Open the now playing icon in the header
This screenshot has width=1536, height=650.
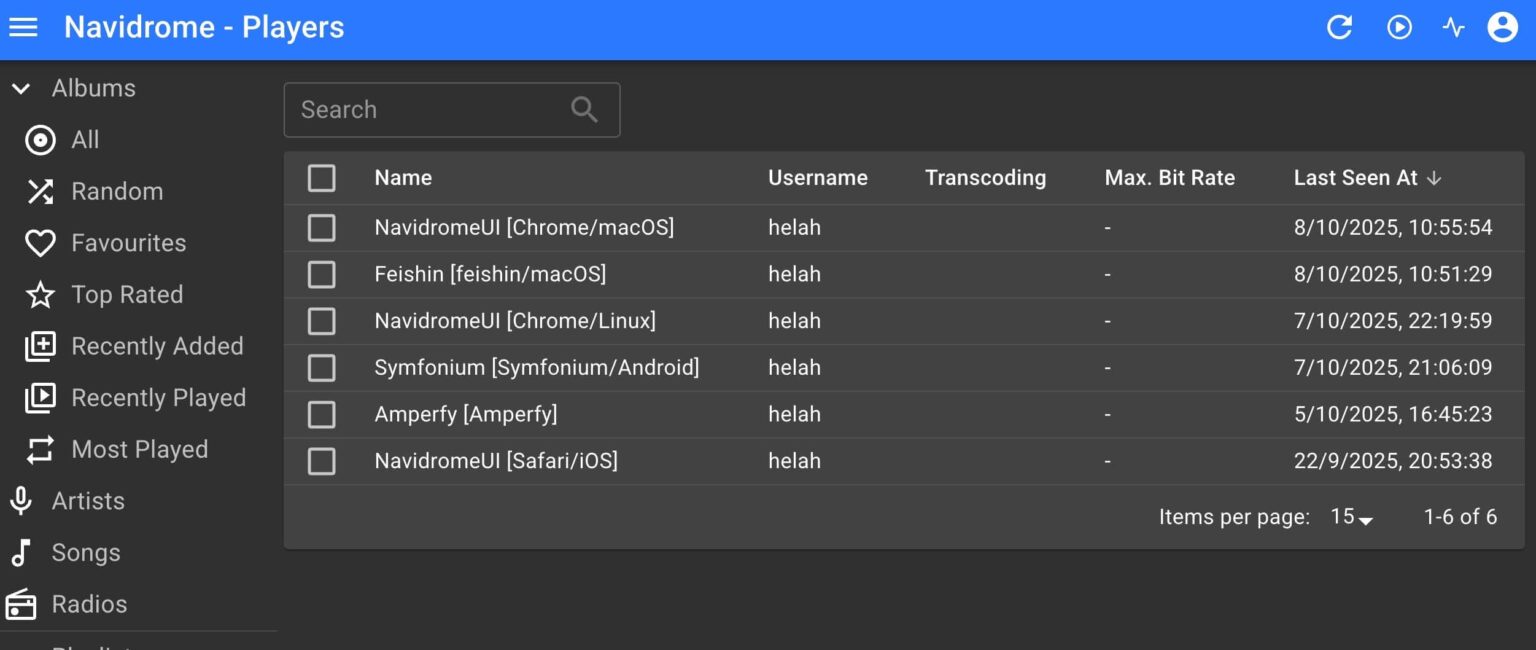(1399, 27)
